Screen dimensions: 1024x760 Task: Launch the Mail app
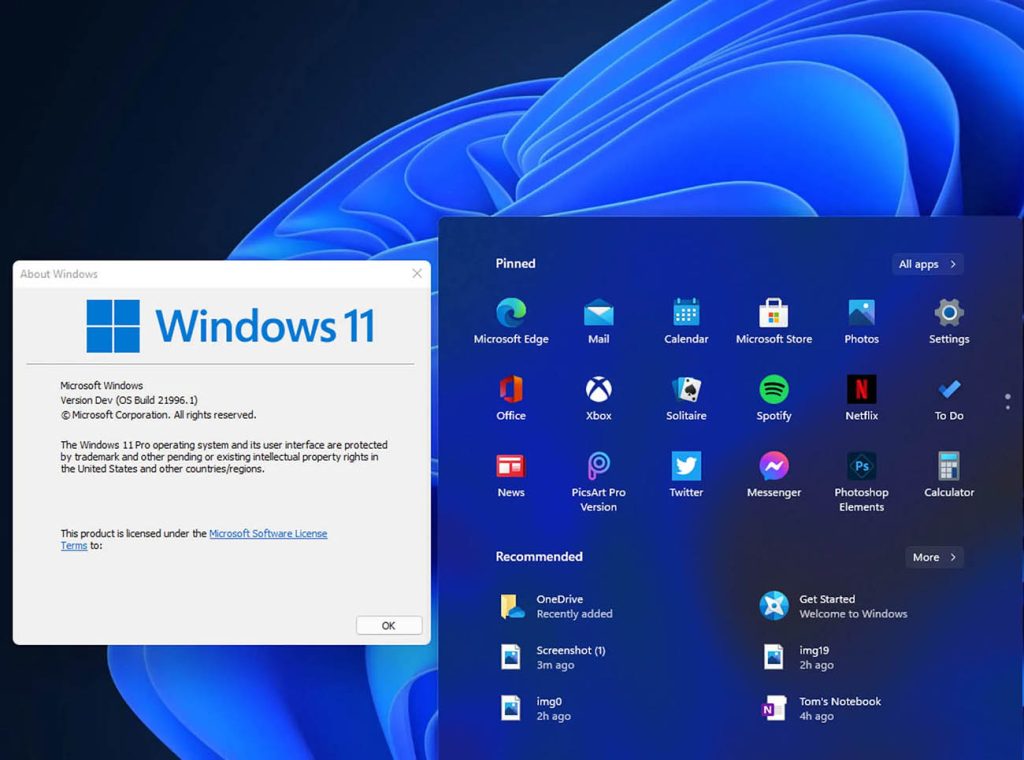click(x=598, y=321)
